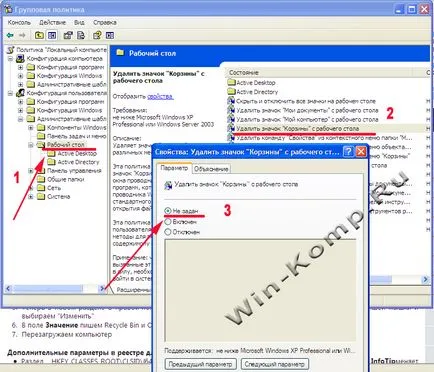The image size is (434, 372).
Task: Click right arrow of tree horizontal scrollbar
Action: 102,289
